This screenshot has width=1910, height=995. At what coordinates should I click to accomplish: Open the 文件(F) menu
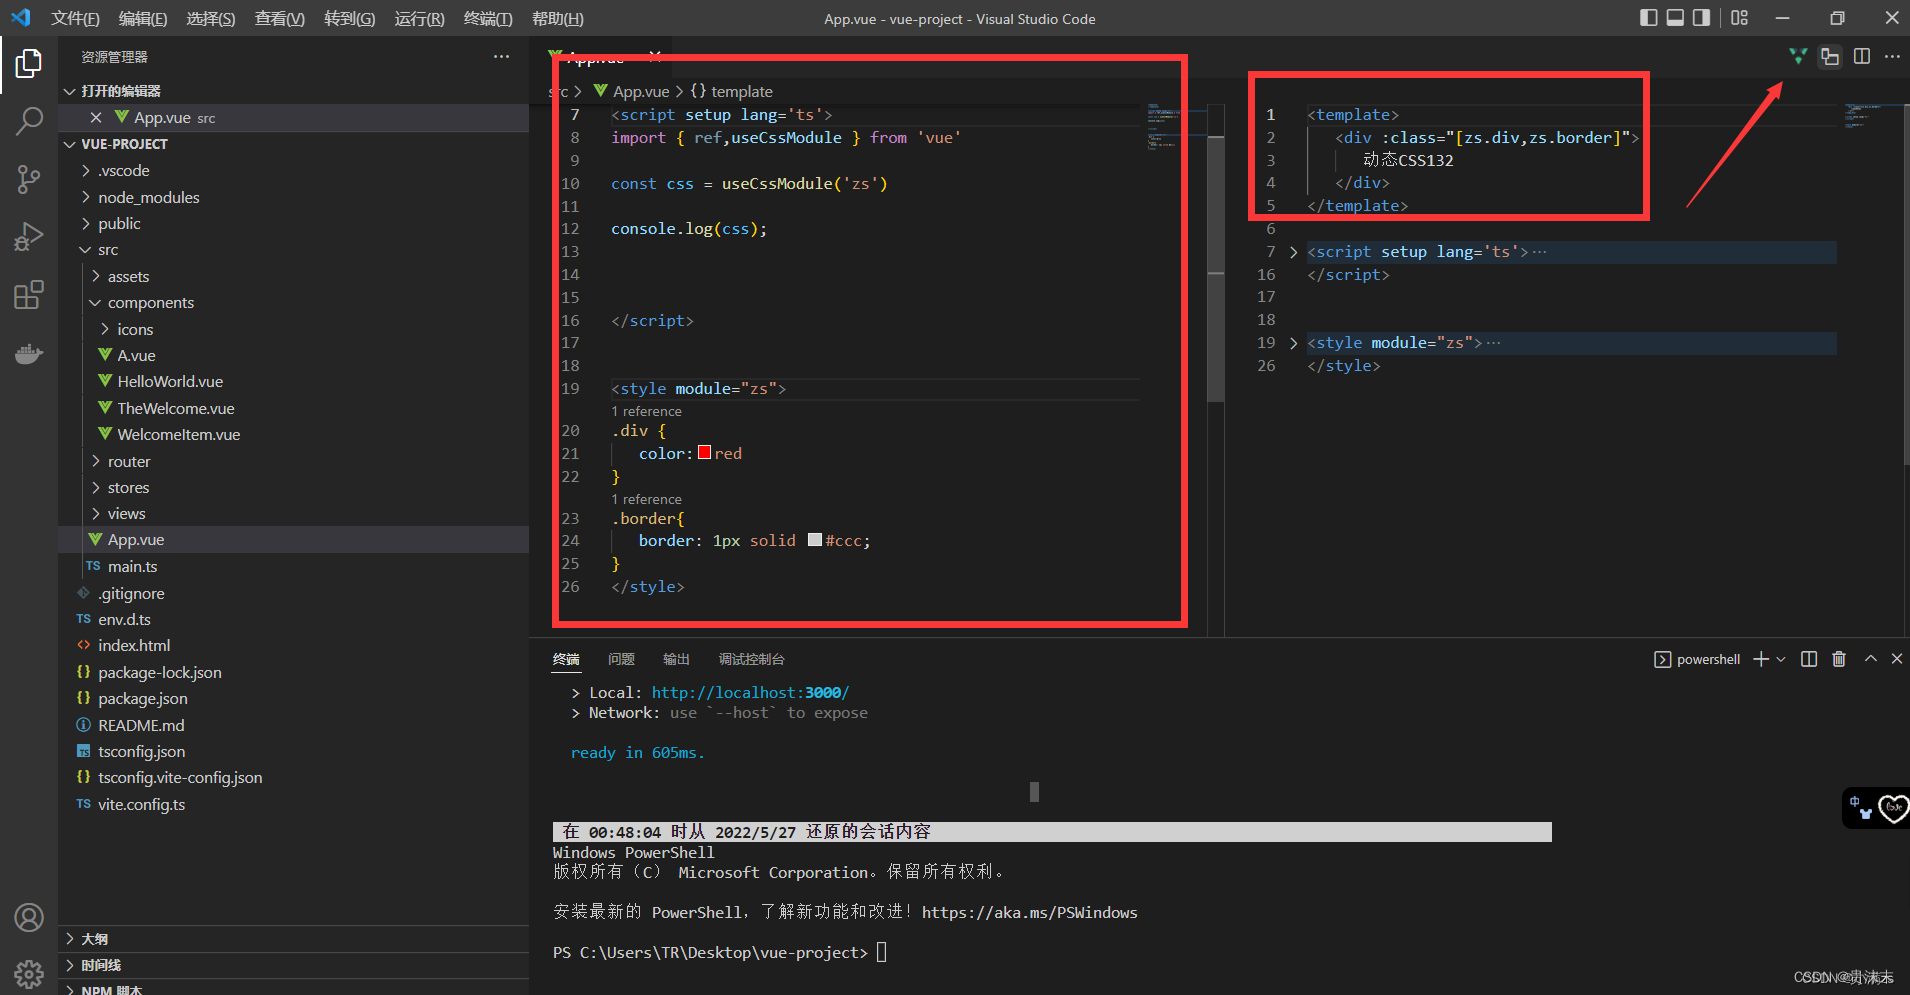[x=75, y=18]
